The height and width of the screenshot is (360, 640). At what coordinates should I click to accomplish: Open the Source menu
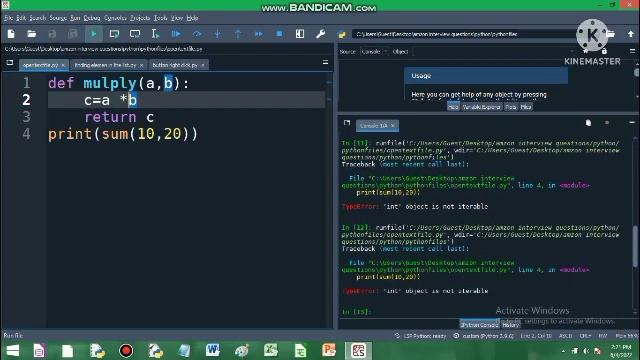[x=58, y=18]
